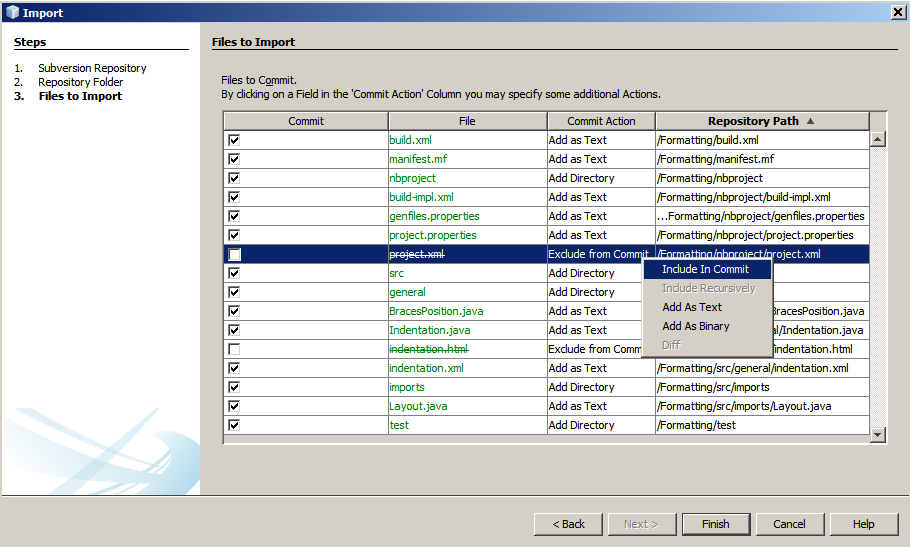This screenshot has width=910, height=547.
Task: Click the Import dialog title bar icon
Action: click(x=10, y=12)
